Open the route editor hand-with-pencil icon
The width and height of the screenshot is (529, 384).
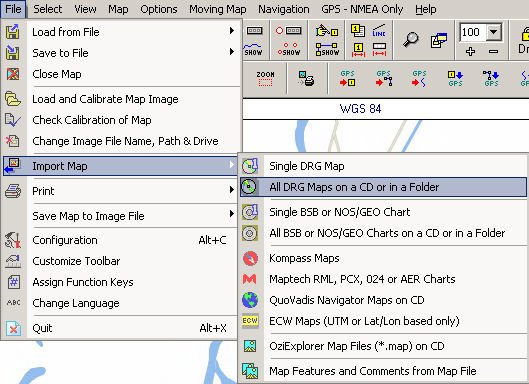pyautogui.click(x=327, y=31)
